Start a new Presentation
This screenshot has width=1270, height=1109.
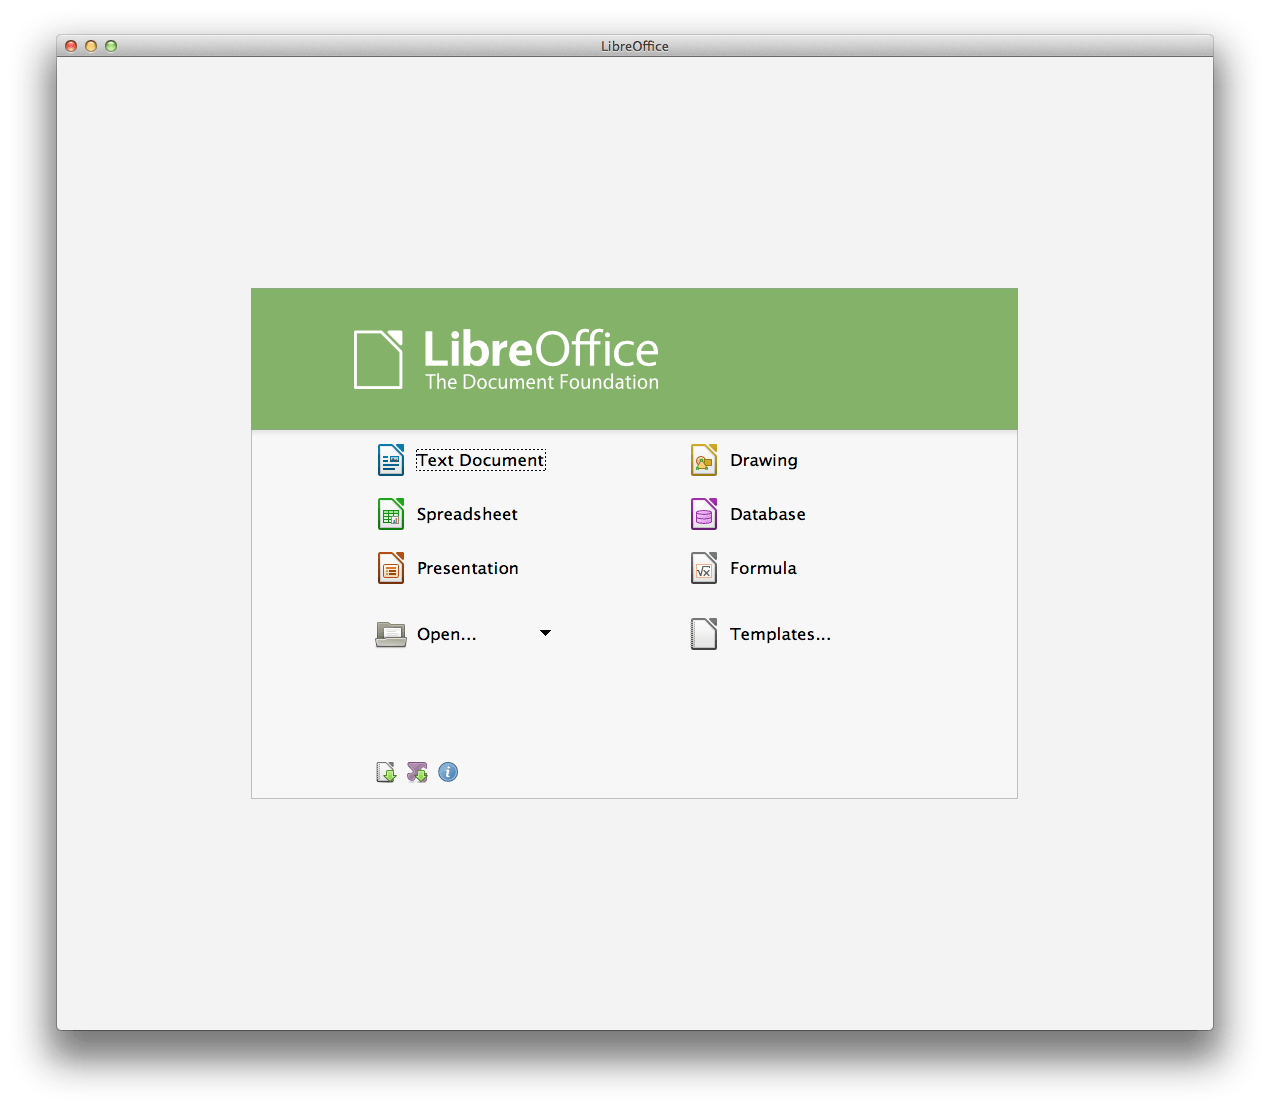tap(467, 567)
